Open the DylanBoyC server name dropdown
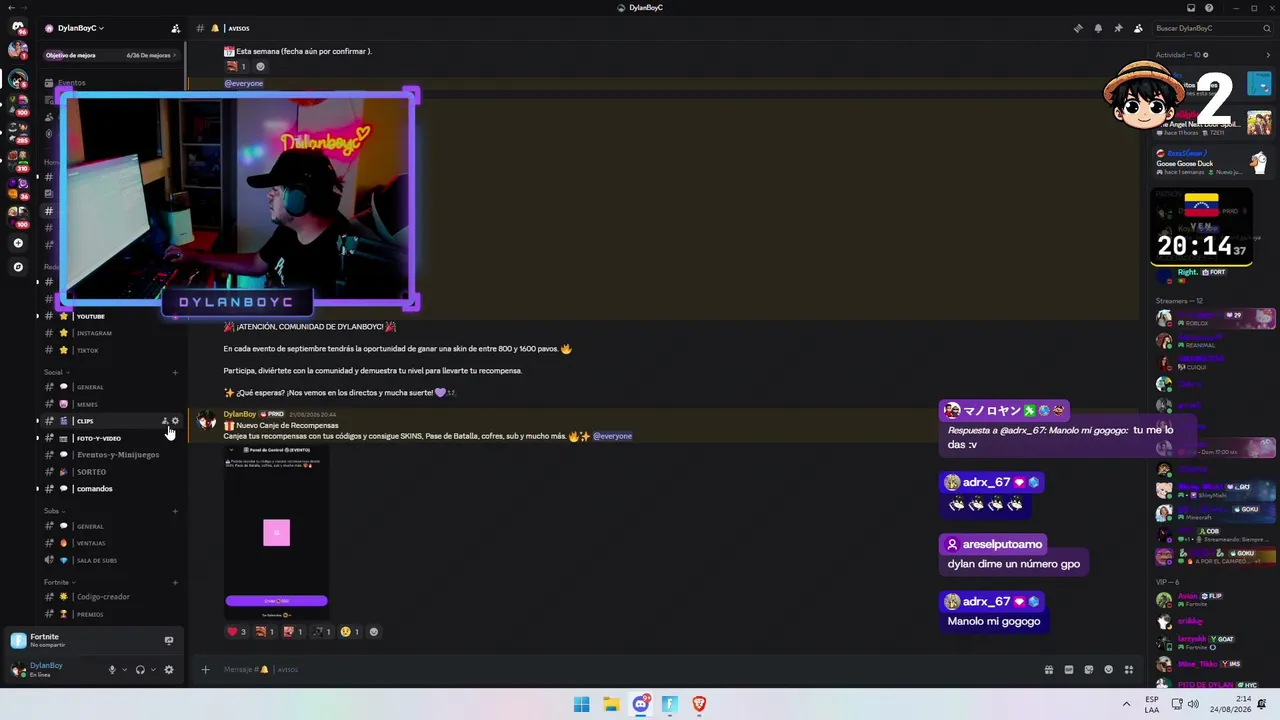The height and width of the screenshot is (720, 1280). tap(81, 28)
